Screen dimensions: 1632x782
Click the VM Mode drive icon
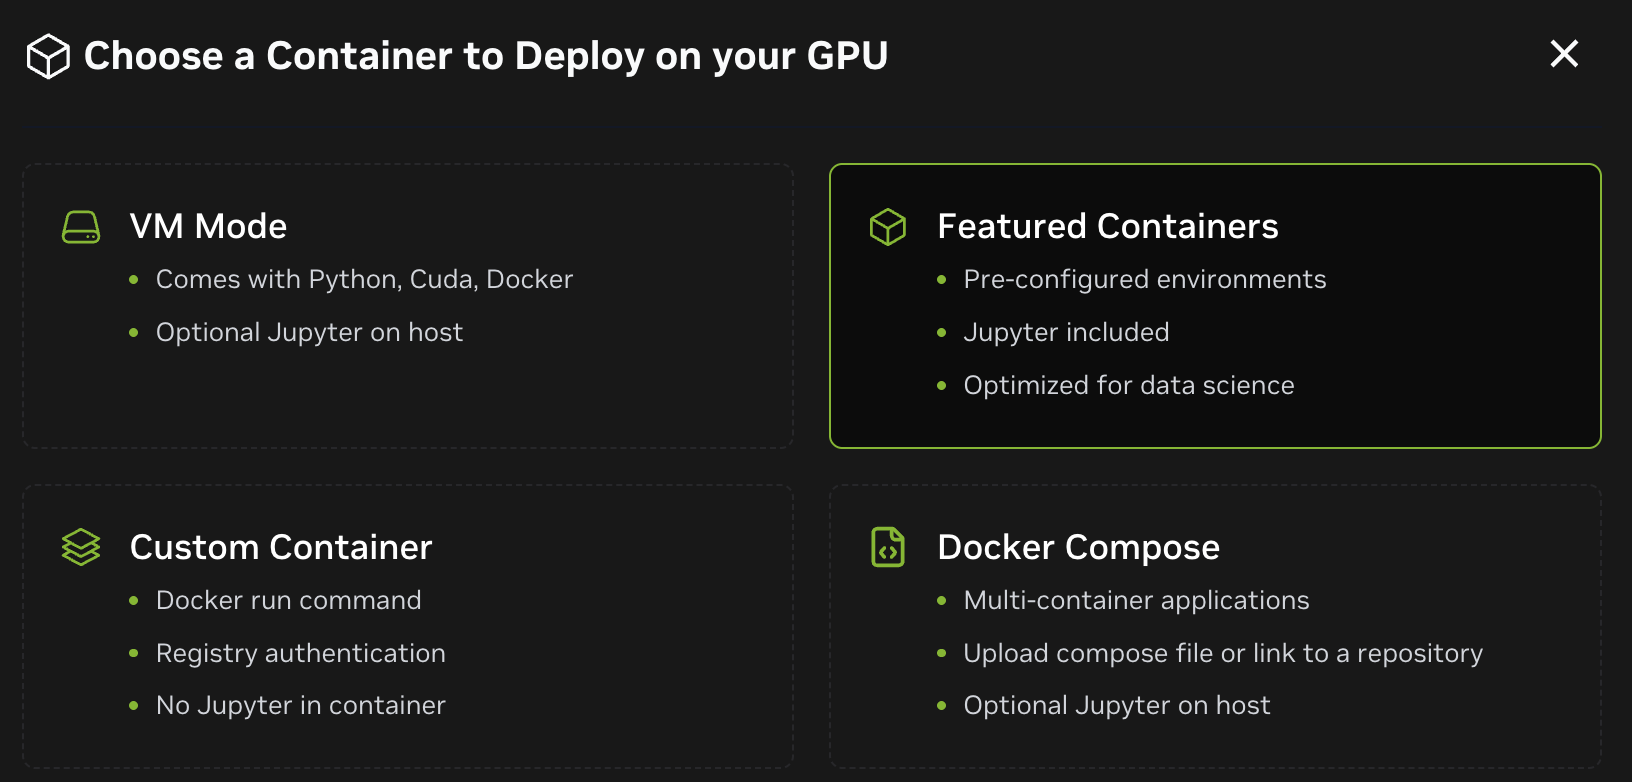click(x=81, y=226)
